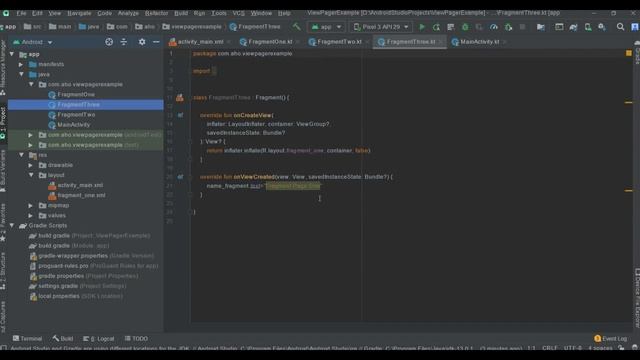
Task: Expand the folded import statement
Action: point(214,71)
